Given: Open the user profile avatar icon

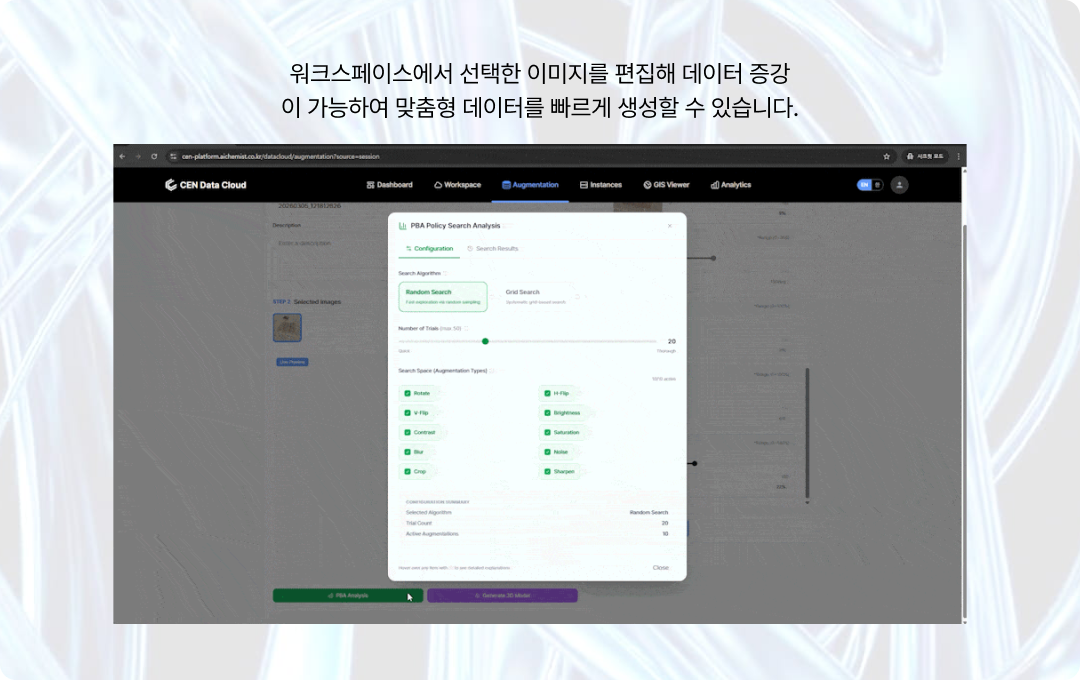Looking at the screenshot, I should point(900,185).
